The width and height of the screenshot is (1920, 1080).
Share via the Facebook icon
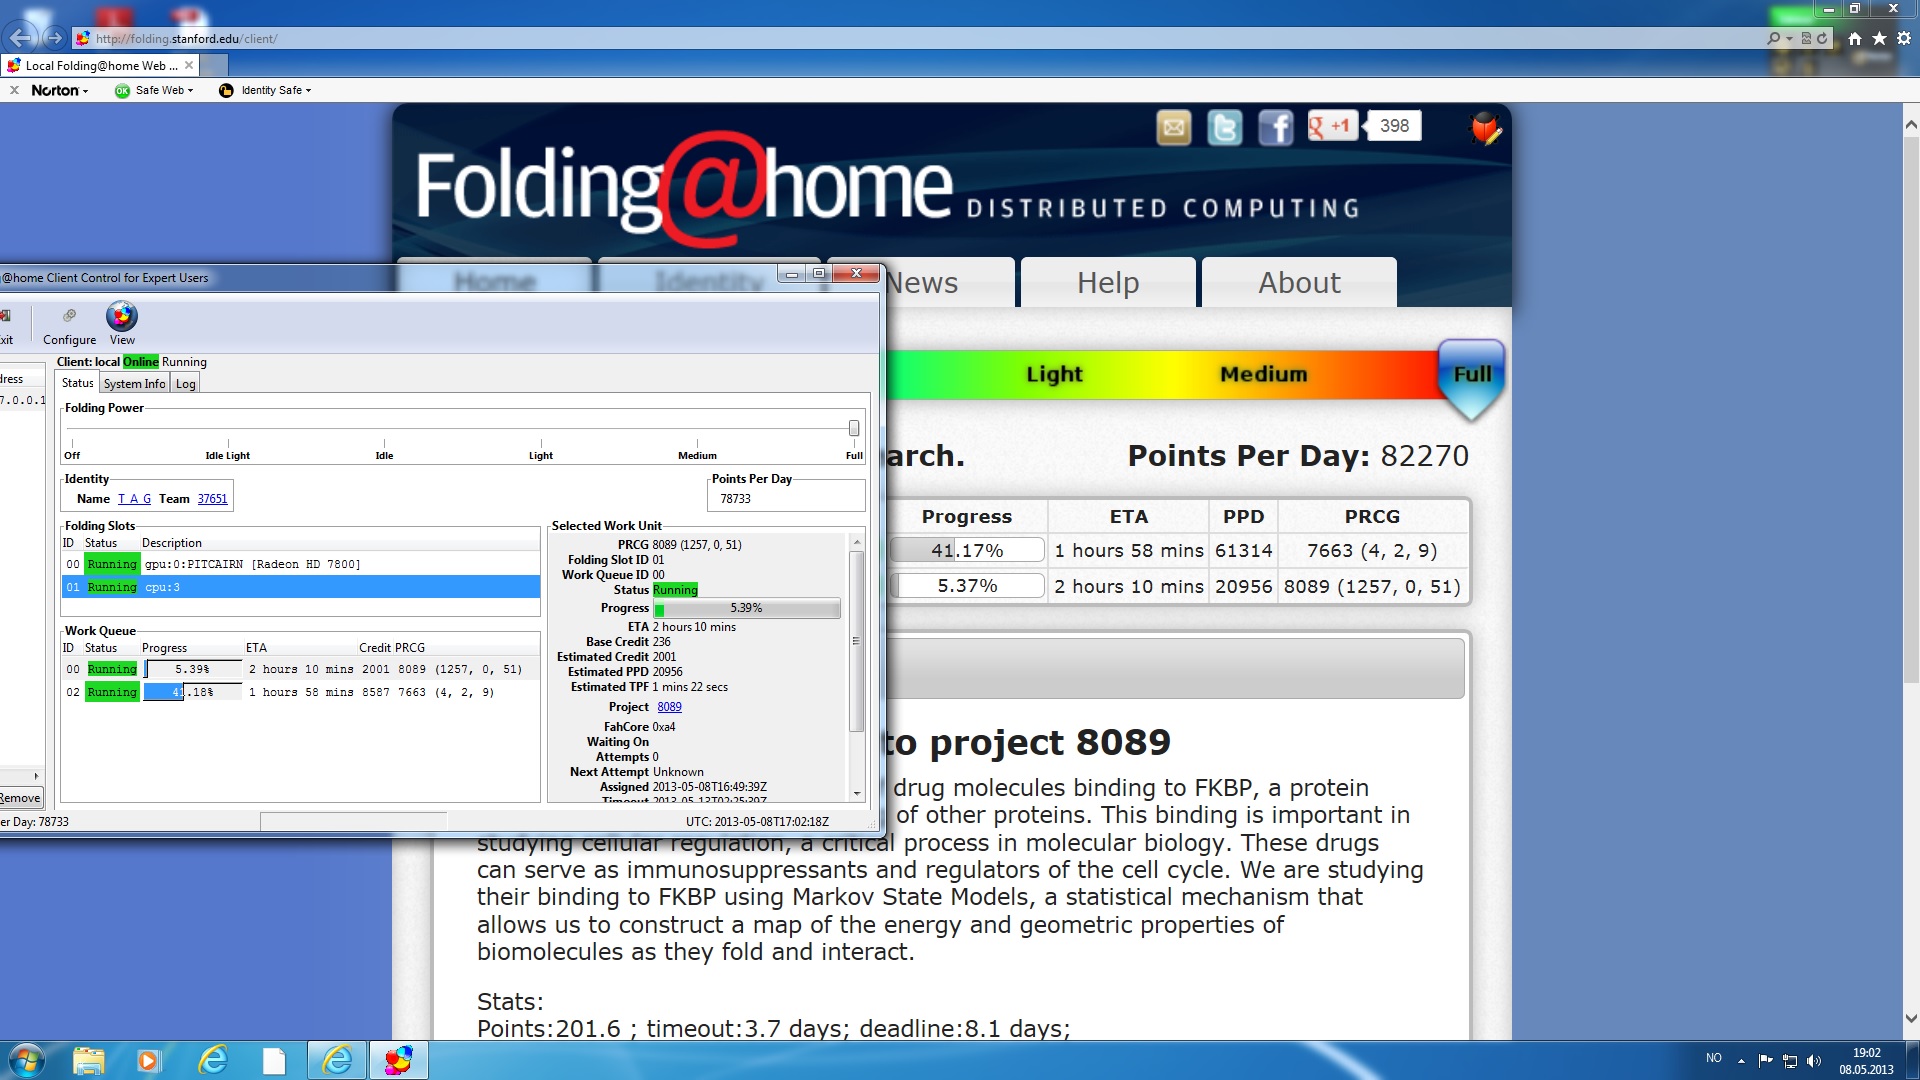[x=1275, y=128]
